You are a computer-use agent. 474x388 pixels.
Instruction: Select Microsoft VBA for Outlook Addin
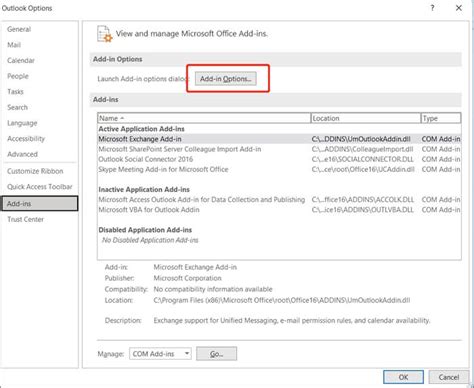279,210
